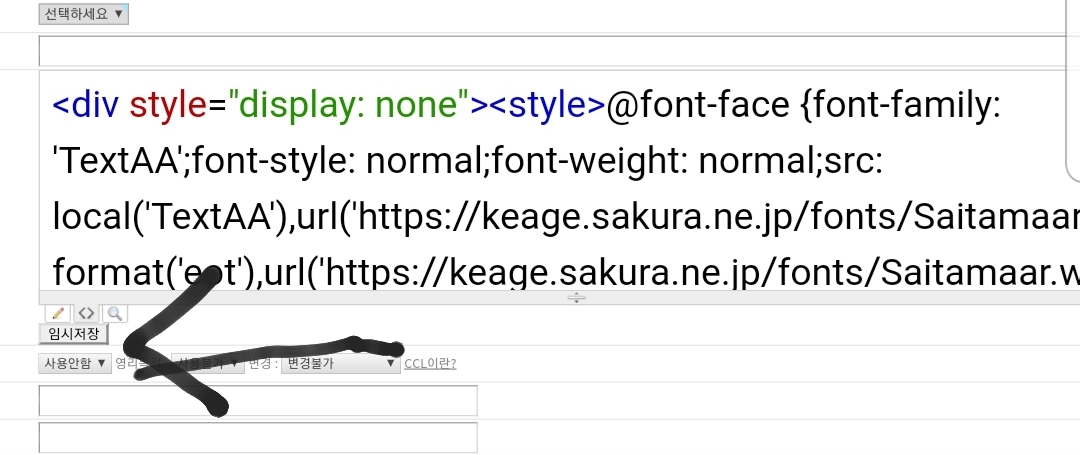The width and height of the screenshot is (1080, 455).
Task: Switch to HTML source code mode
Action: tap(87, 313)
